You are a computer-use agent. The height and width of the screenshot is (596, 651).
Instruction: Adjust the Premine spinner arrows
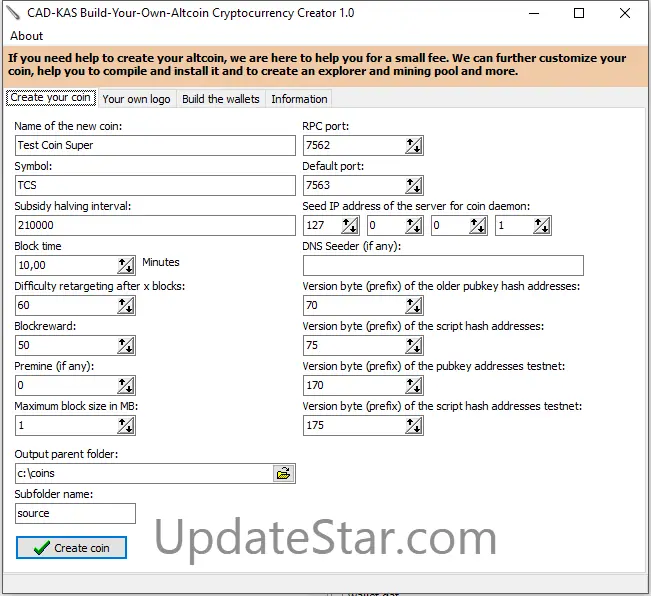click(x=126, y=385)
